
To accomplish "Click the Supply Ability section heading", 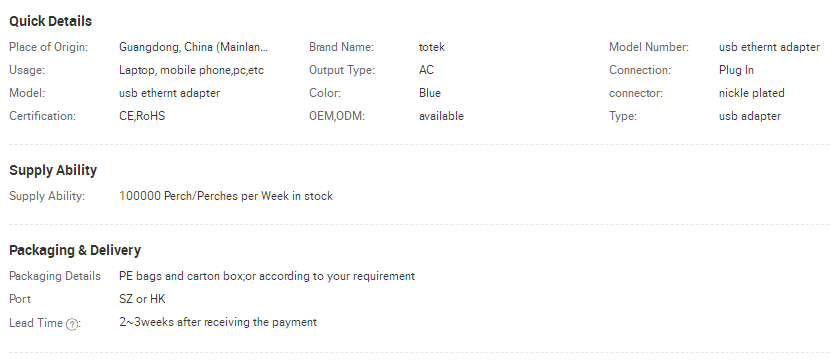I will pyautogui.click(x=53, y=170).
